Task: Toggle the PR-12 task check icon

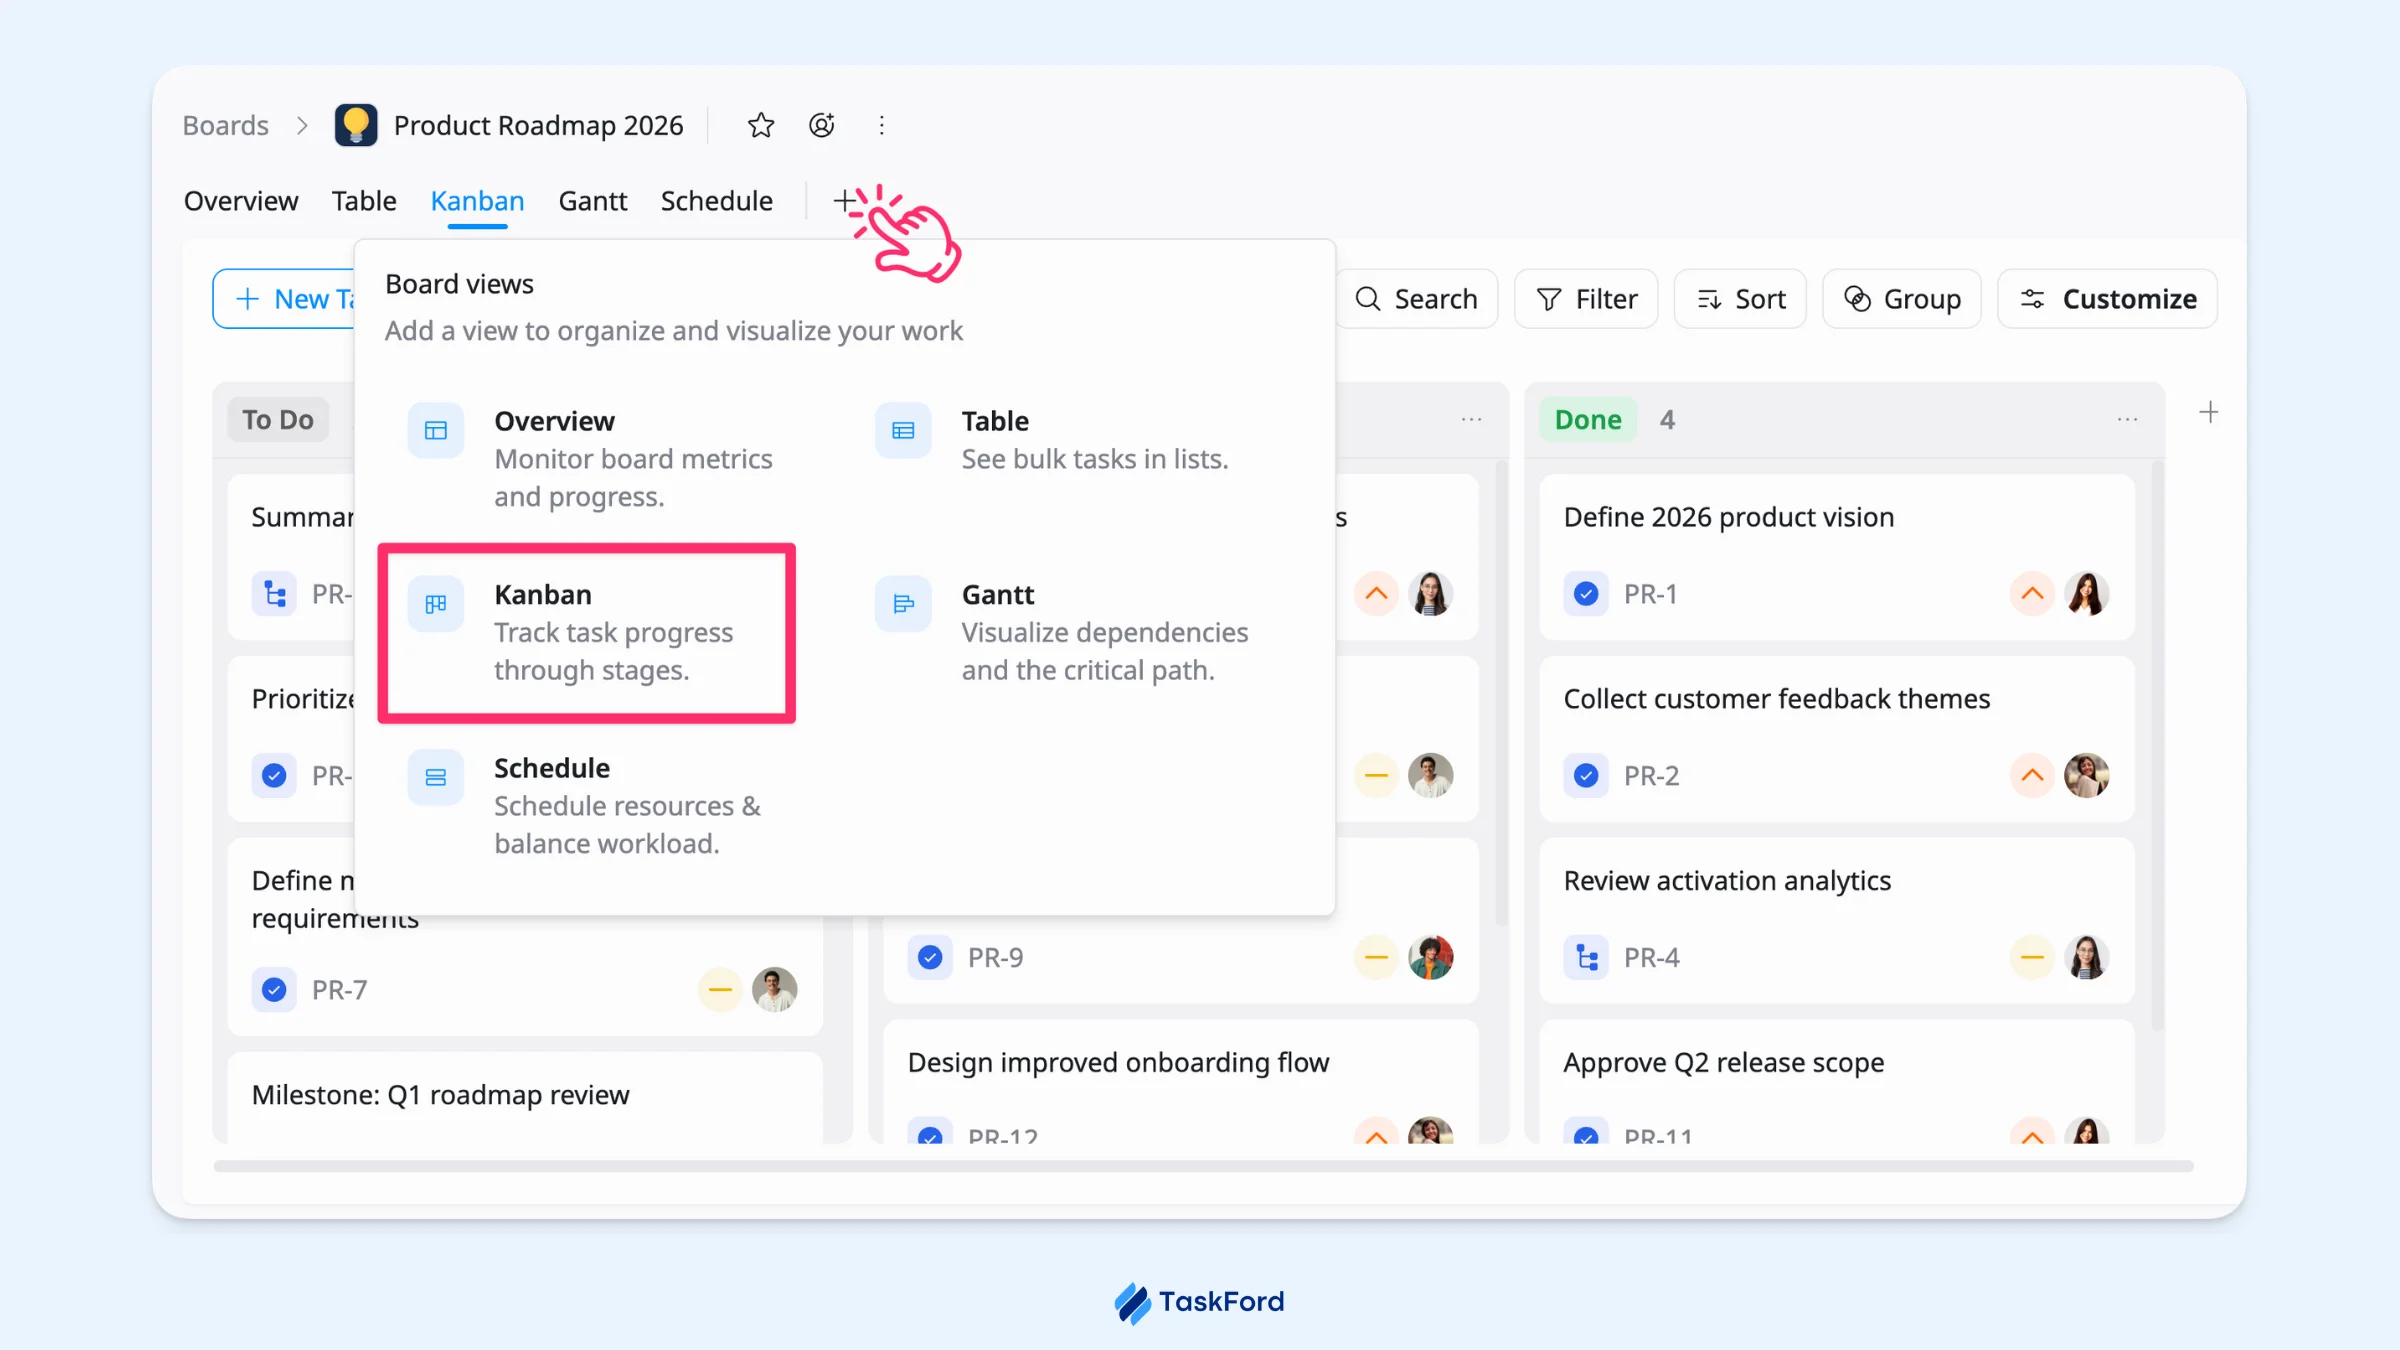Action: [x=930, y=1132]
